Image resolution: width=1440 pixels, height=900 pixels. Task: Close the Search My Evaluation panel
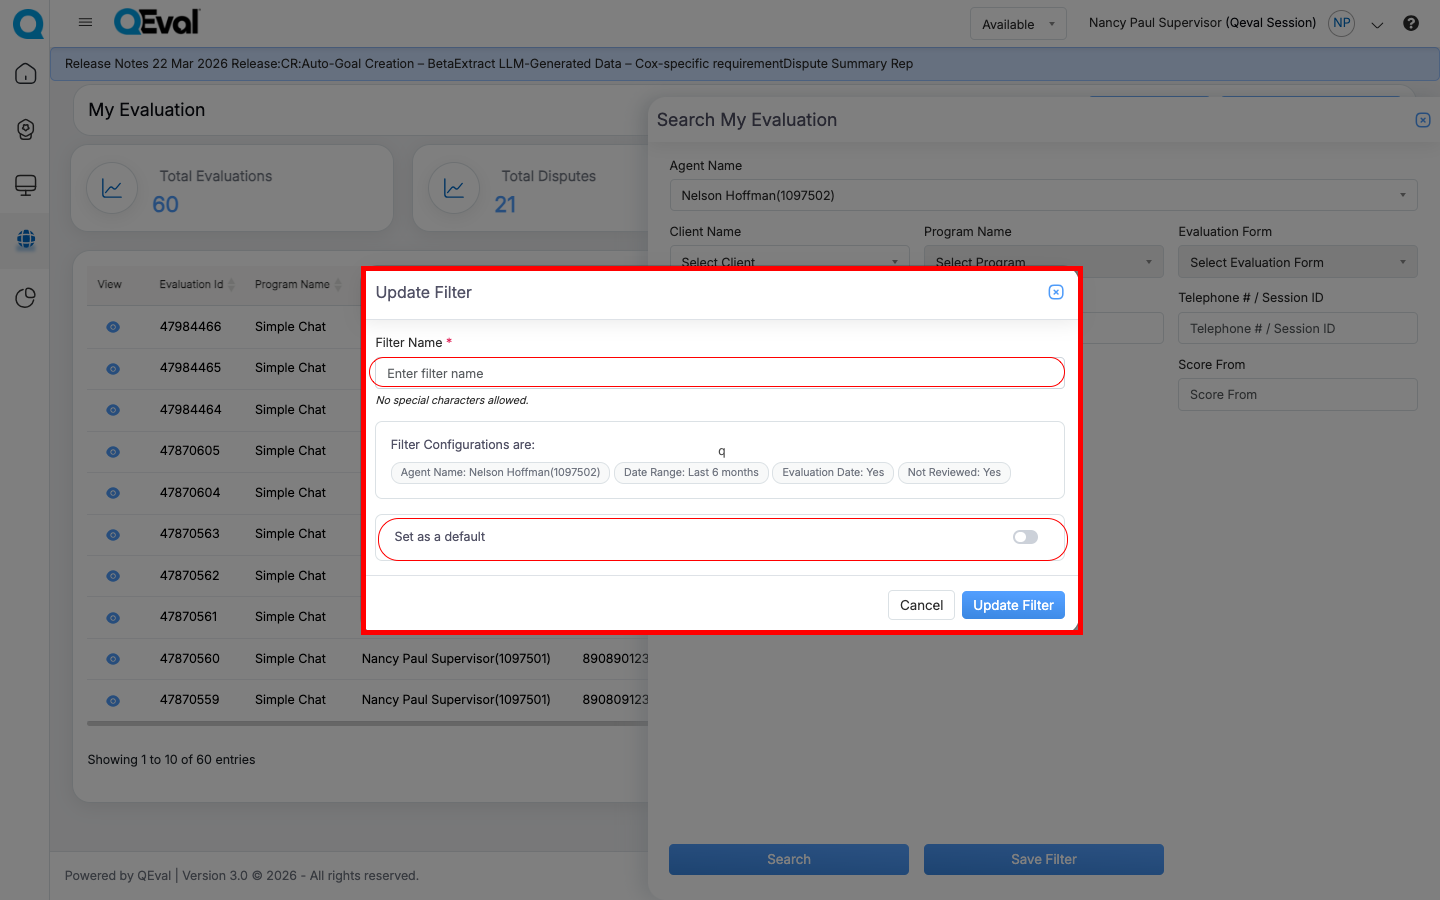click(x=1422, y=120)
